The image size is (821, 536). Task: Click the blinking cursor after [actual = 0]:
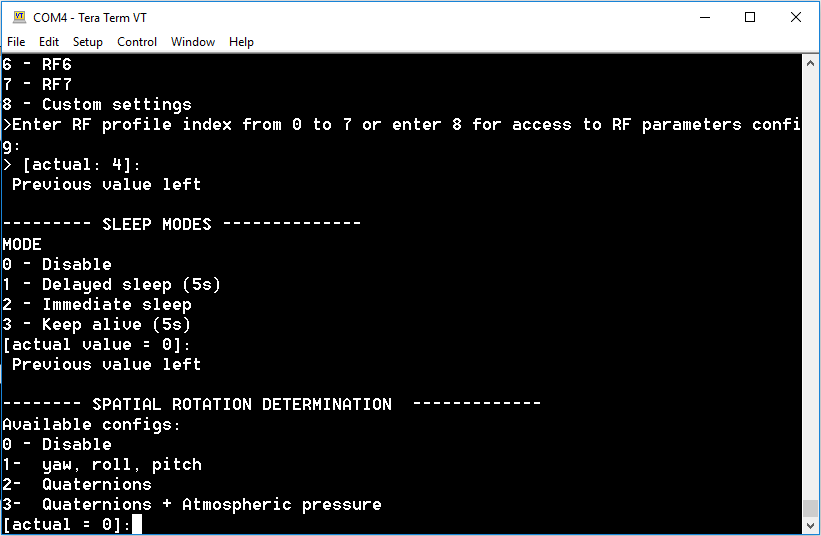(137, 524)
